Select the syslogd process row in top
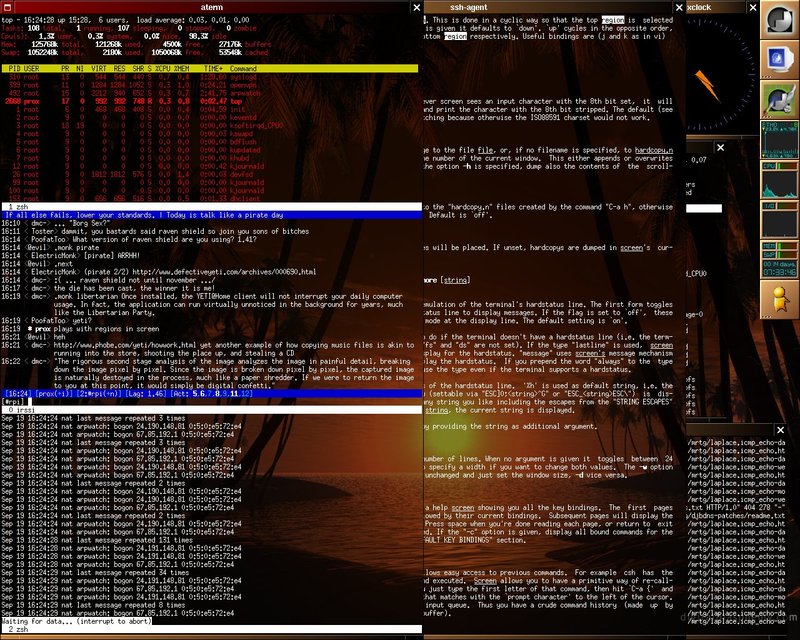Screen dimensions: 800x640 coord(133,77)
